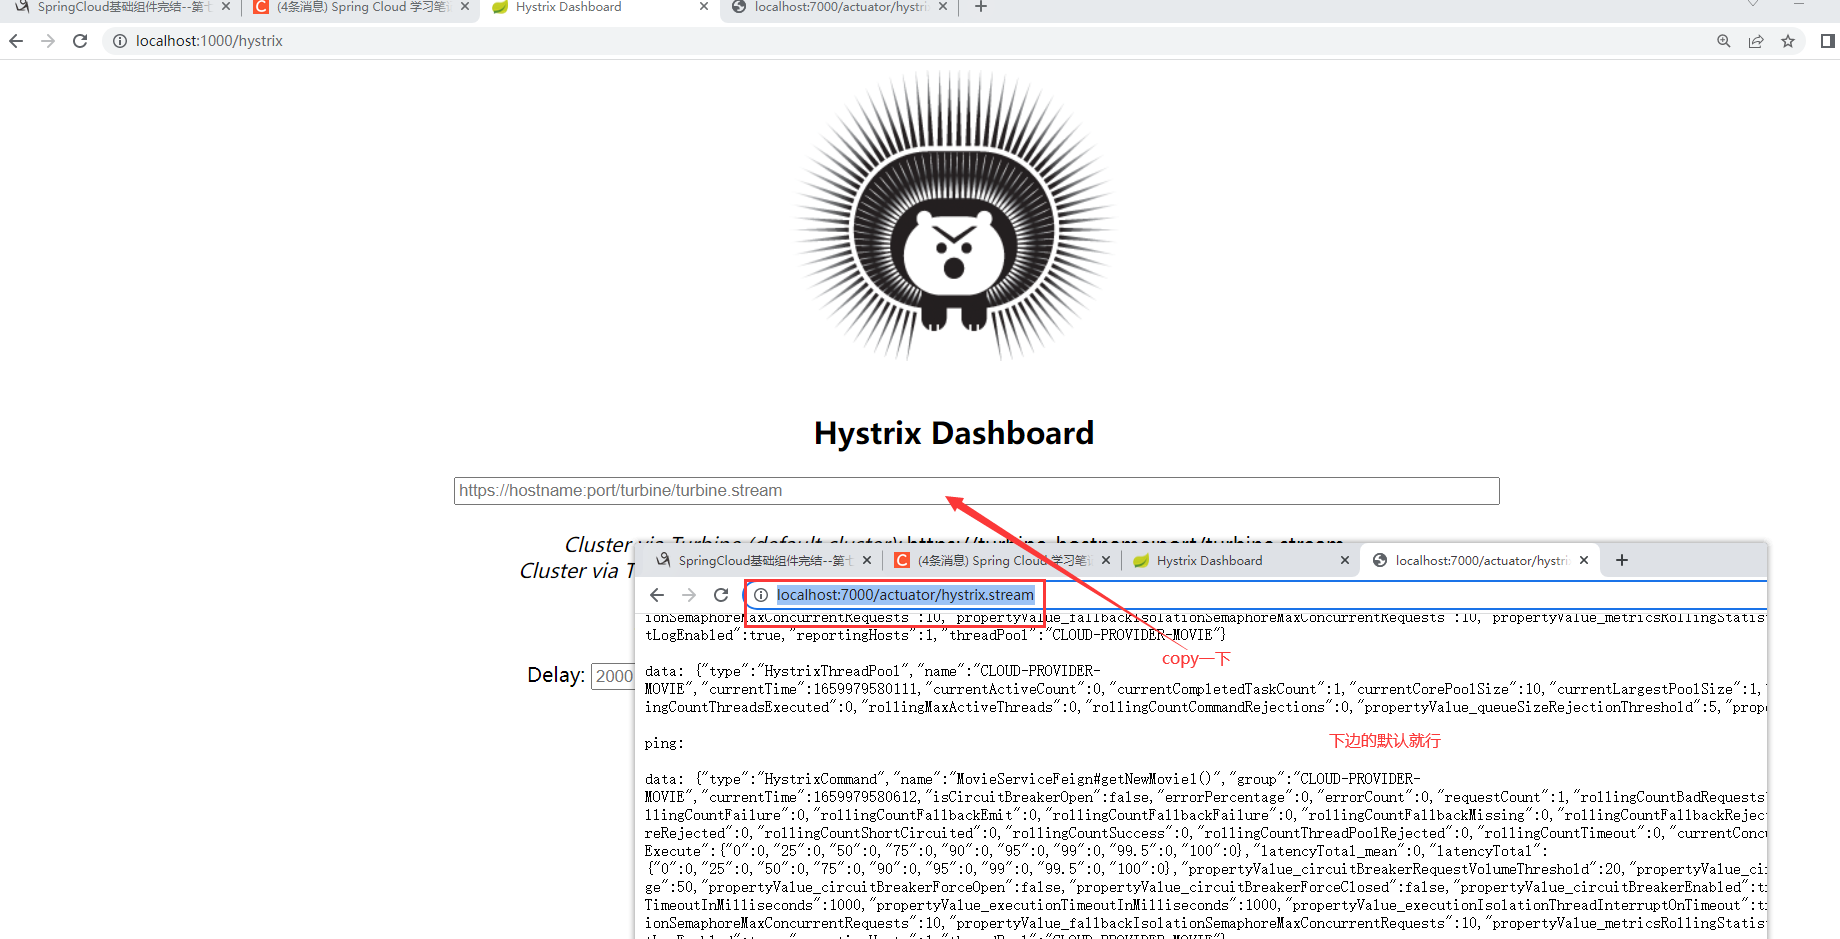The height and width of the screenshot is (939, 1840).
Task: Reload the localhost:1000/hystrix page
Action: pos(80,41)
